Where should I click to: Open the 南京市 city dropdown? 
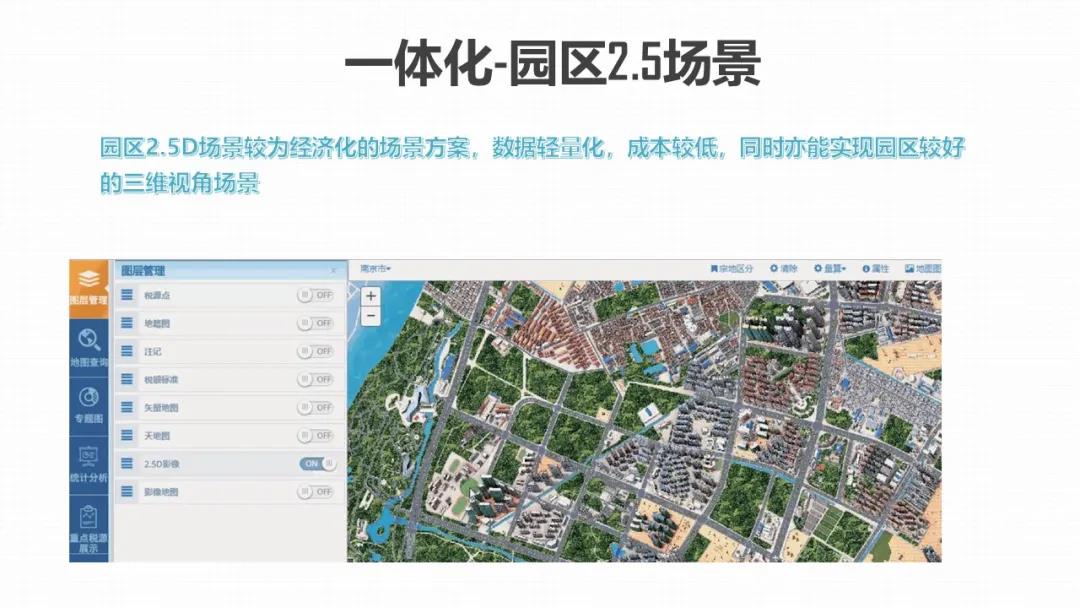375,269
